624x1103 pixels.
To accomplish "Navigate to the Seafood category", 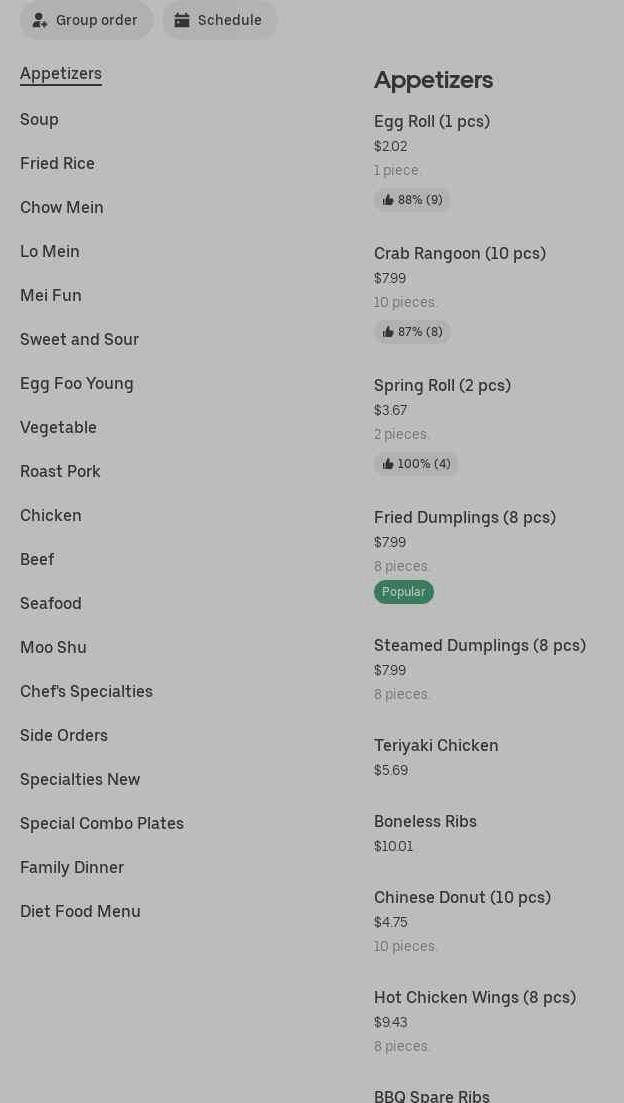I will coord(51,603).
